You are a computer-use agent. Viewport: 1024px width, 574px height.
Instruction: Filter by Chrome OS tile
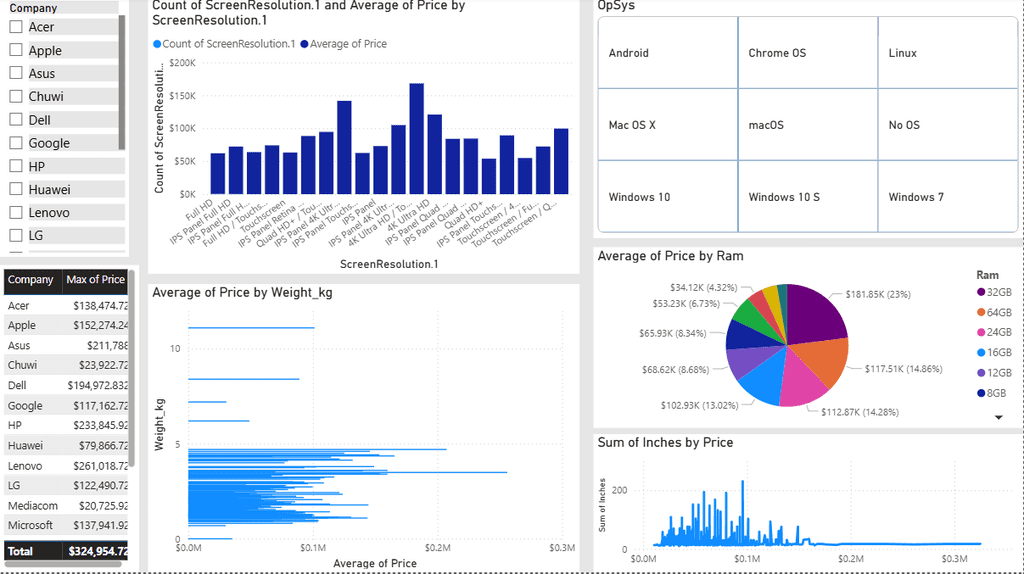808,53
